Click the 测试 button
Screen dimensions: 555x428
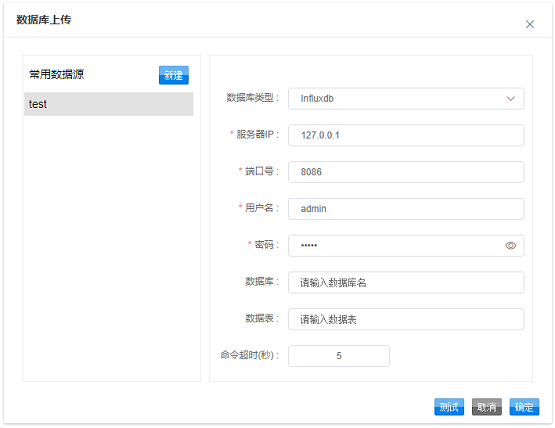pos(449,407)
